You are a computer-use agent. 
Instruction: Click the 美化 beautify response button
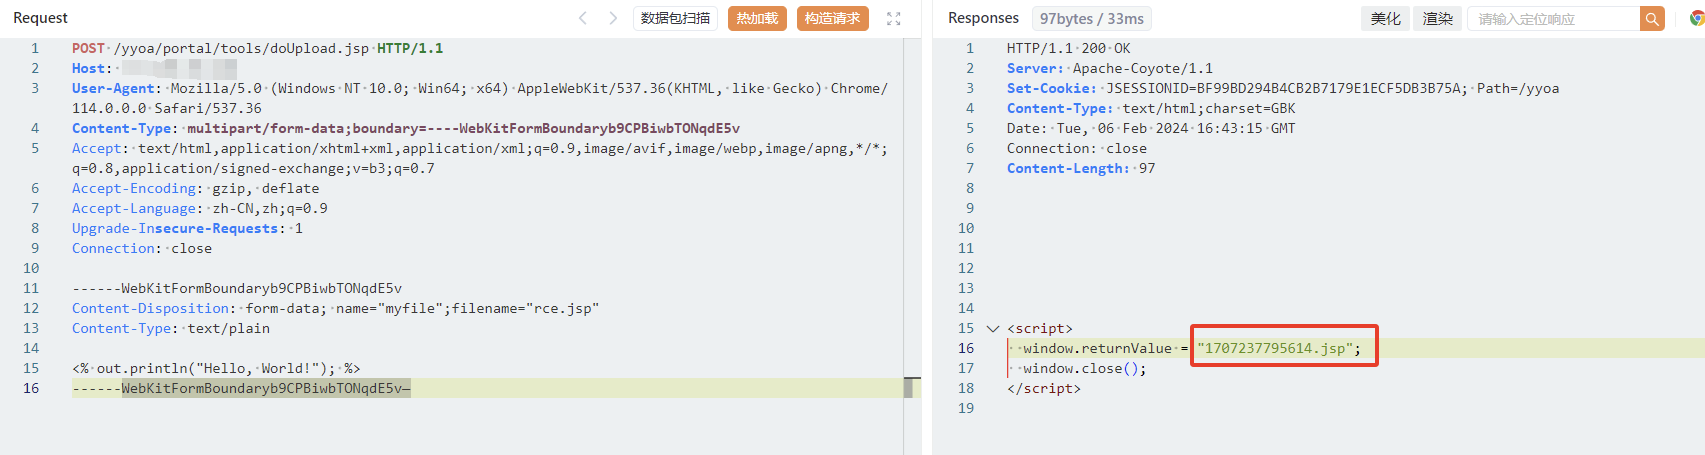point(1385,18)
